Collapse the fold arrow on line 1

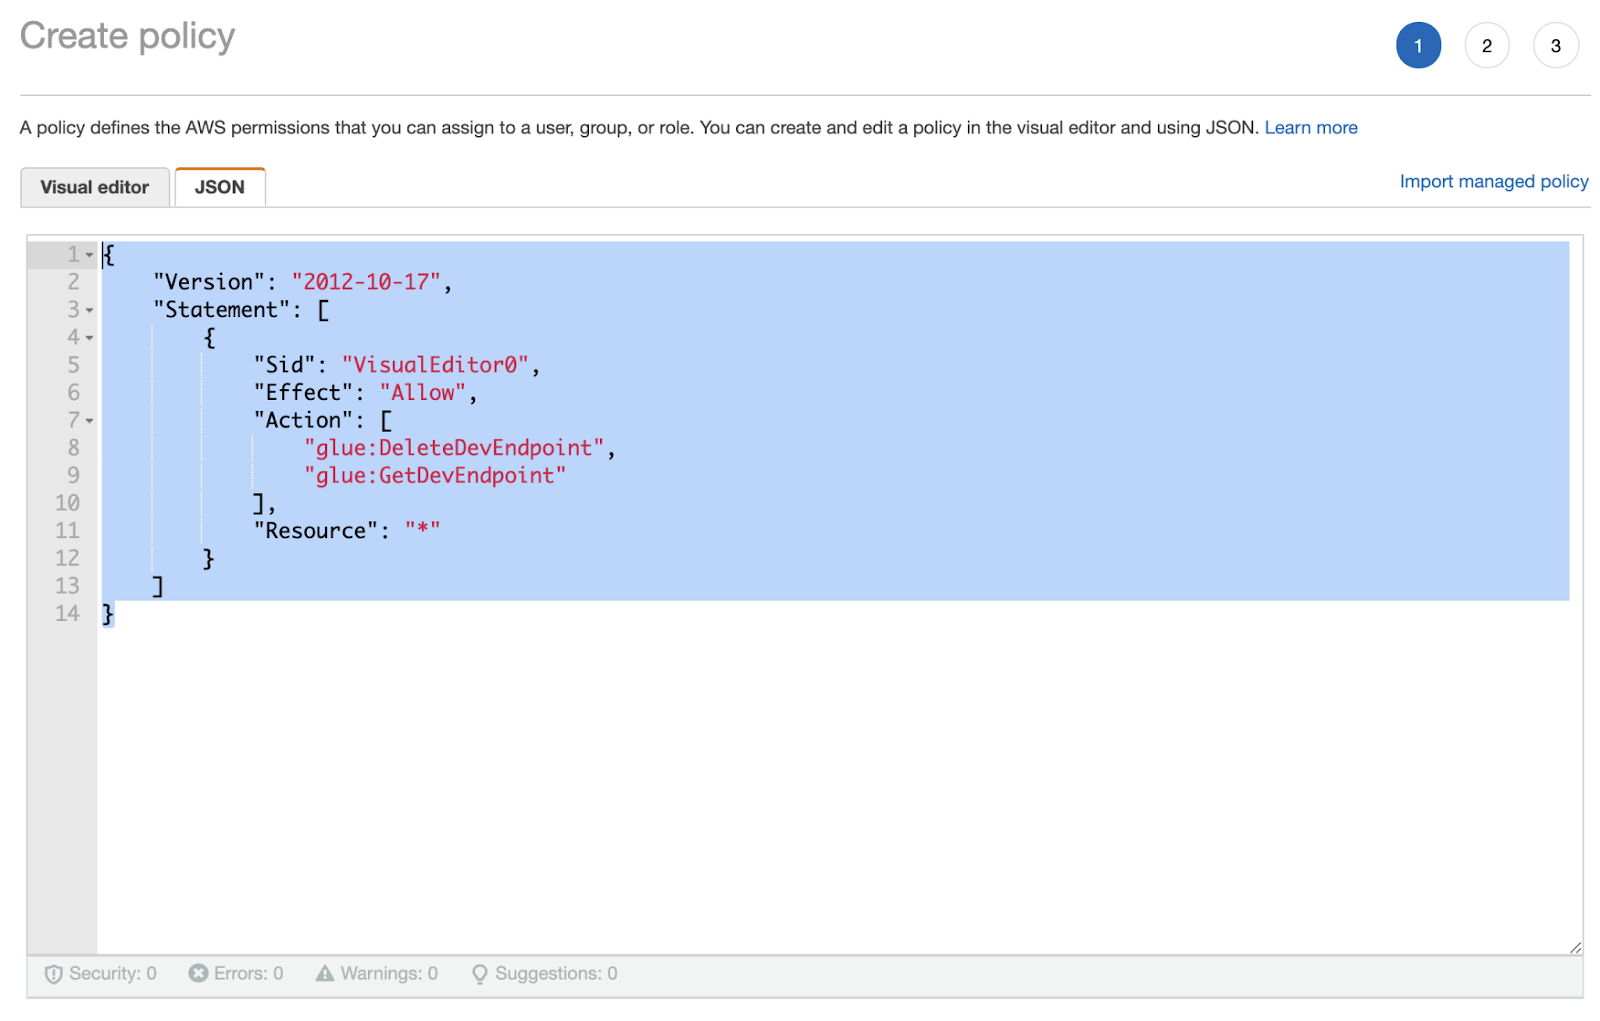[x=89, y=255]
